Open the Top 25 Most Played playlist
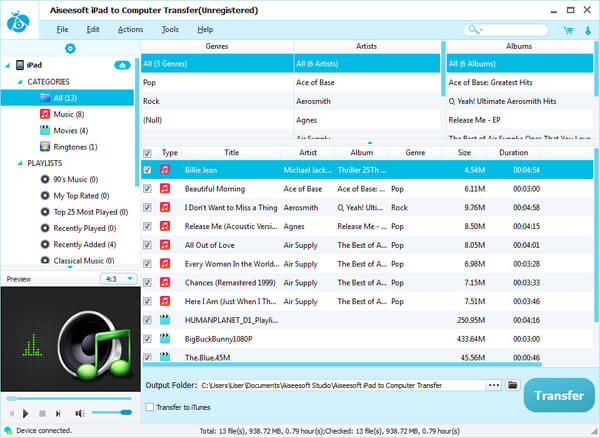The width and height of the screenshot is (600, 438). 91,212
